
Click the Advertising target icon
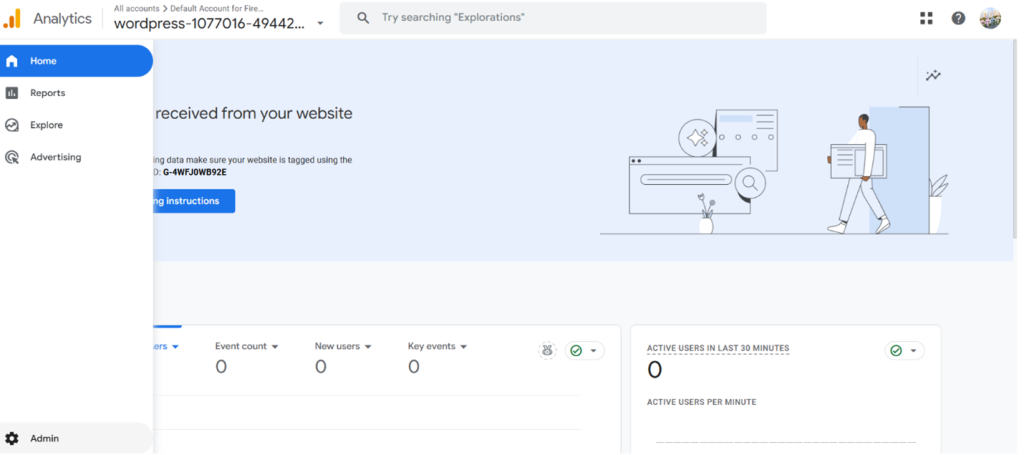(x=12, y=157)
